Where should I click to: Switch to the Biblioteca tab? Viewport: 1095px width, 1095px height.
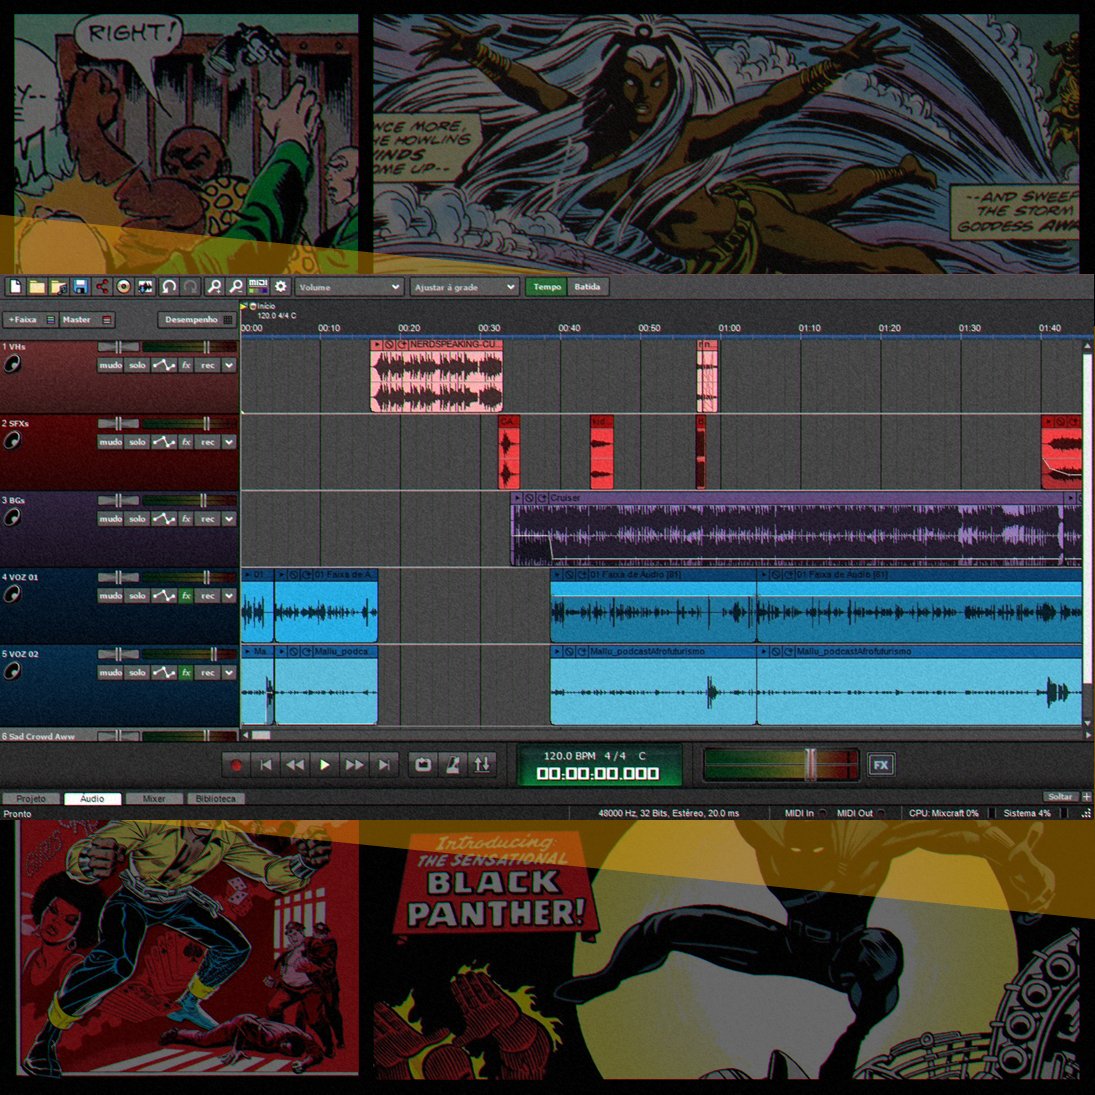coord(216,798)
